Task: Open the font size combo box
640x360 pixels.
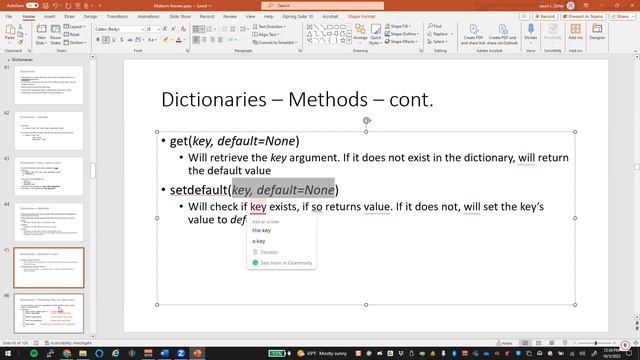Action: click(152, 29)
